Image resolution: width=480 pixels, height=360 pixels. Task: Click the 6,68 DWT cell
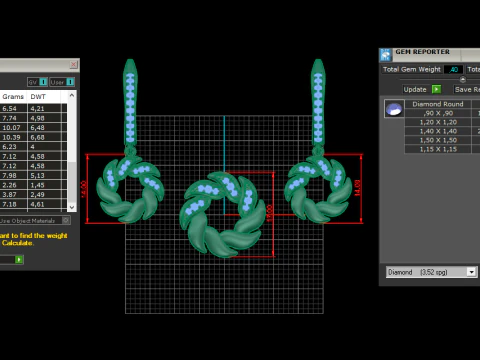tap(44, 137)
